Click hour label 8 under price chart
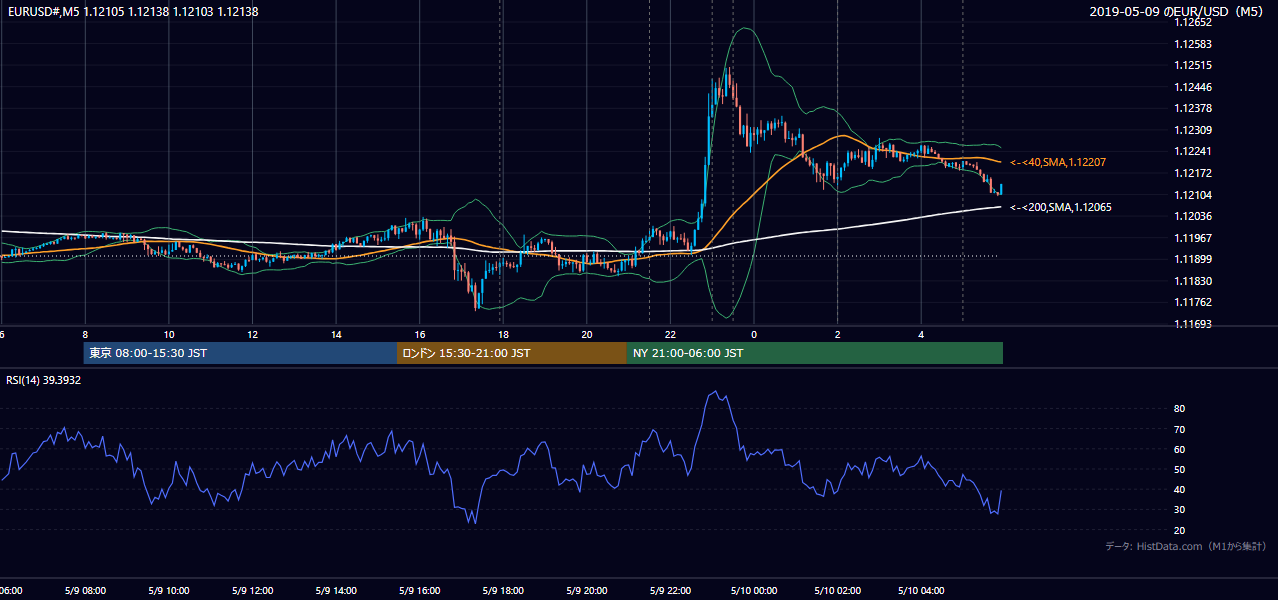The height and width of the screenshot is (600, 1278). pos(85,335)
